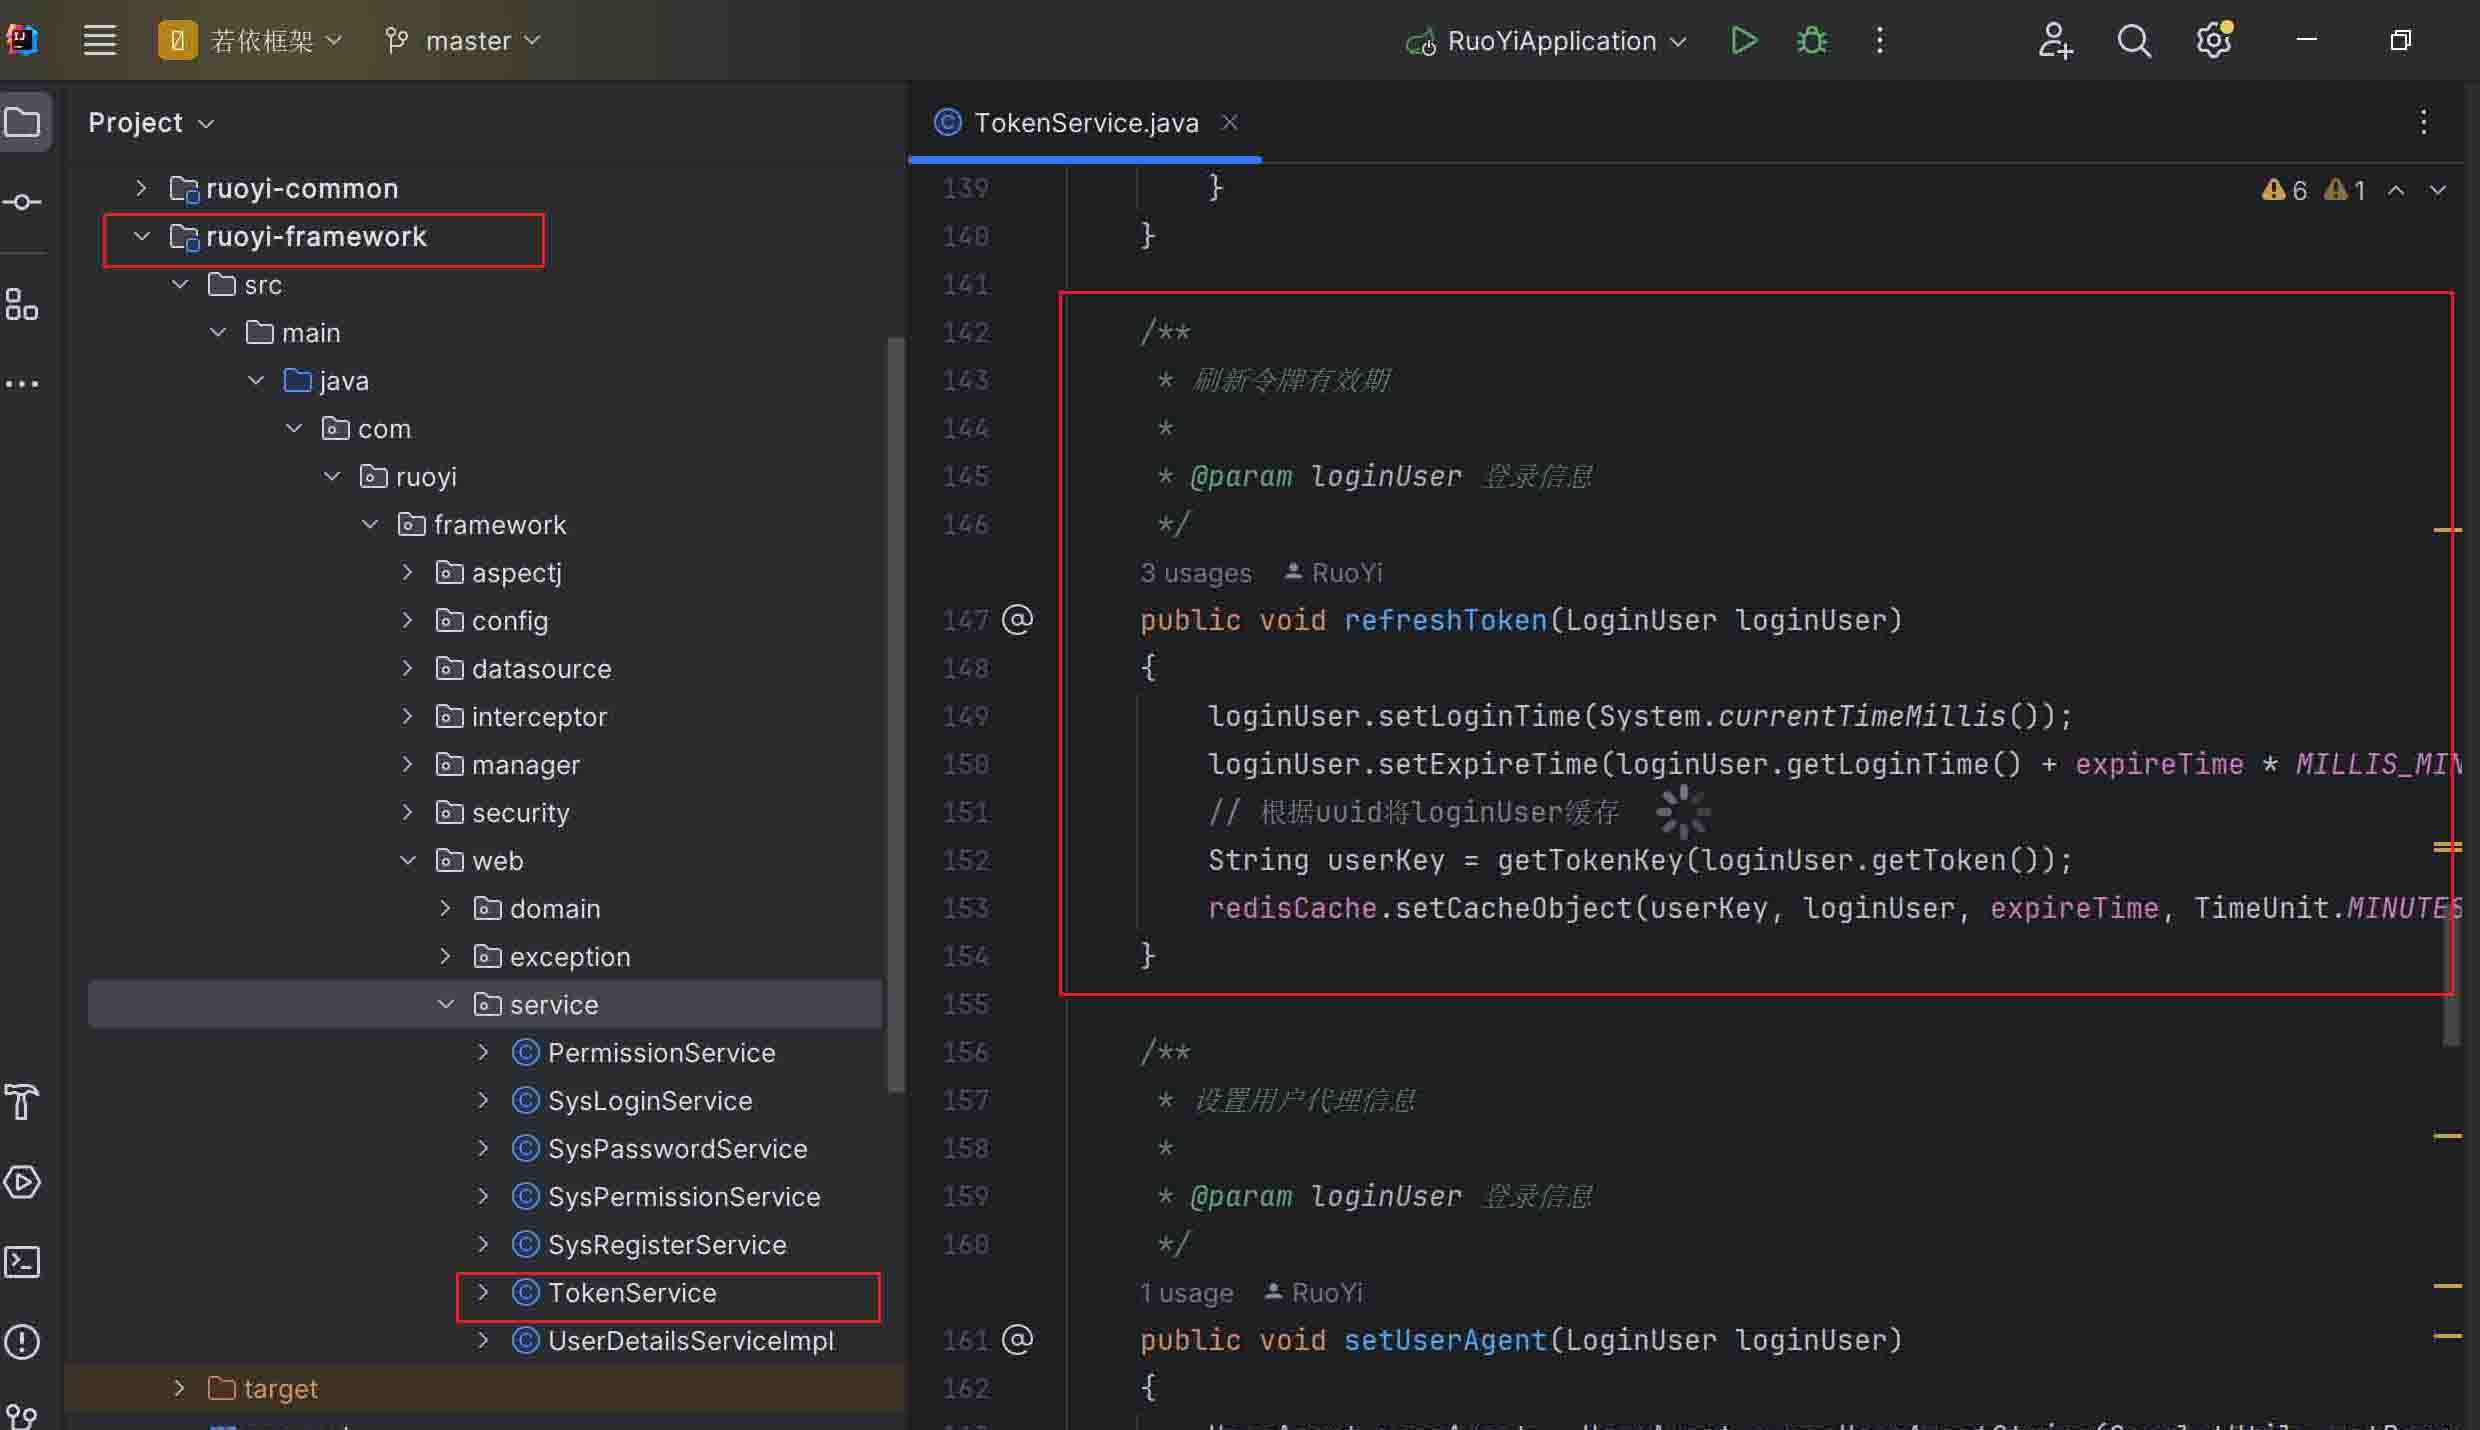Click the gutter marker next to refreshToken line
The height and width of the screenshot is (1430, 2480).
pos(1017,620)
